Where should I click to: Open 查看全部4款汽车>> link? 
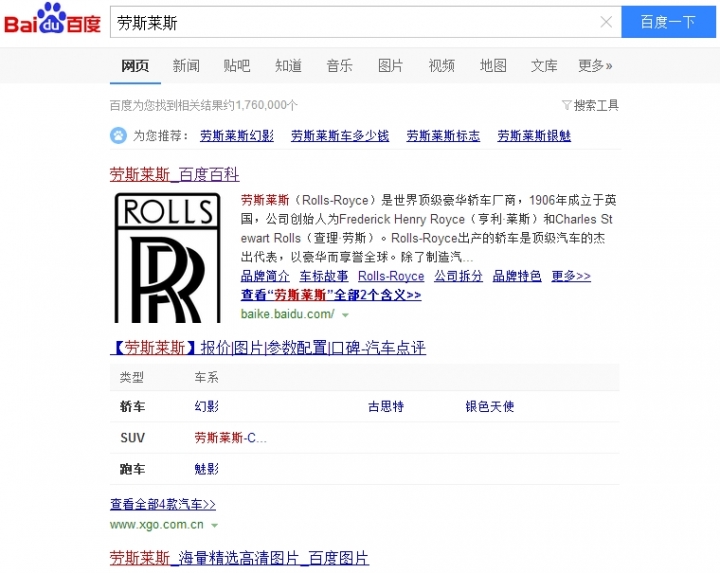(x=163, y=504)
